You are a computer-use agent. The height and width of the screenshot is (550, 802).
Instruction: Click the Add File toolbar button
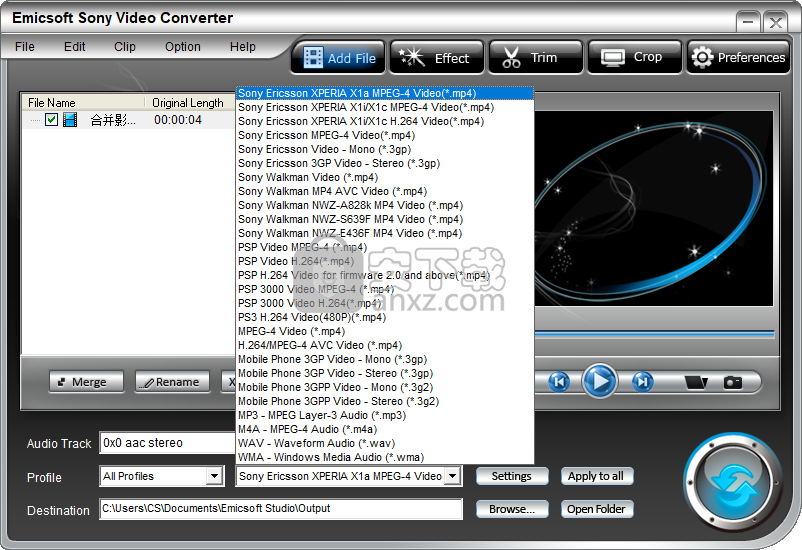coord(339,57)
